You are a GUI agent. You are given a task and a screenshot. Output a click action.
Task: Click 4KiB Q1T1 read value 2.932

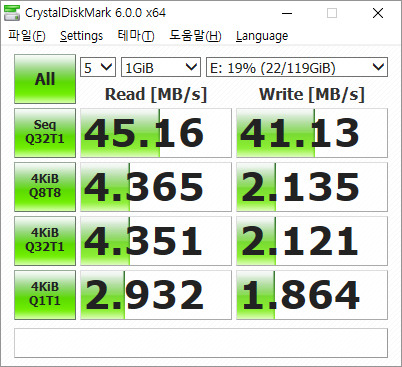click(156, 295)
